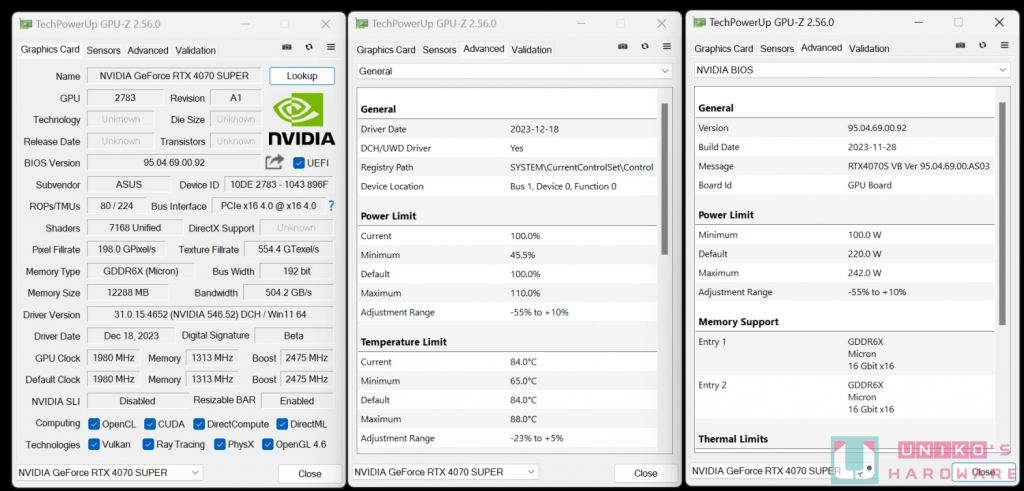
Task: Click the Resizable BAR Enabled field
Action: point(297,401)
